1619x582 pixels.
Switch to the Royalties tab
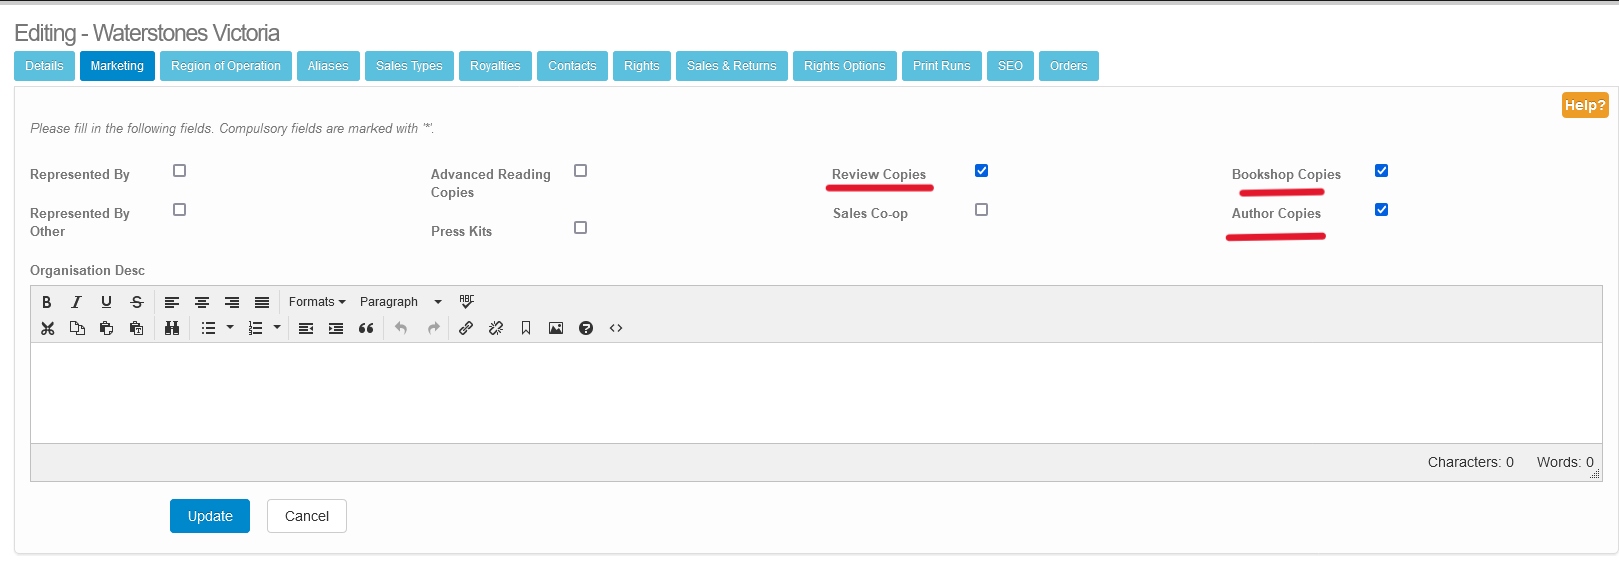495,66
